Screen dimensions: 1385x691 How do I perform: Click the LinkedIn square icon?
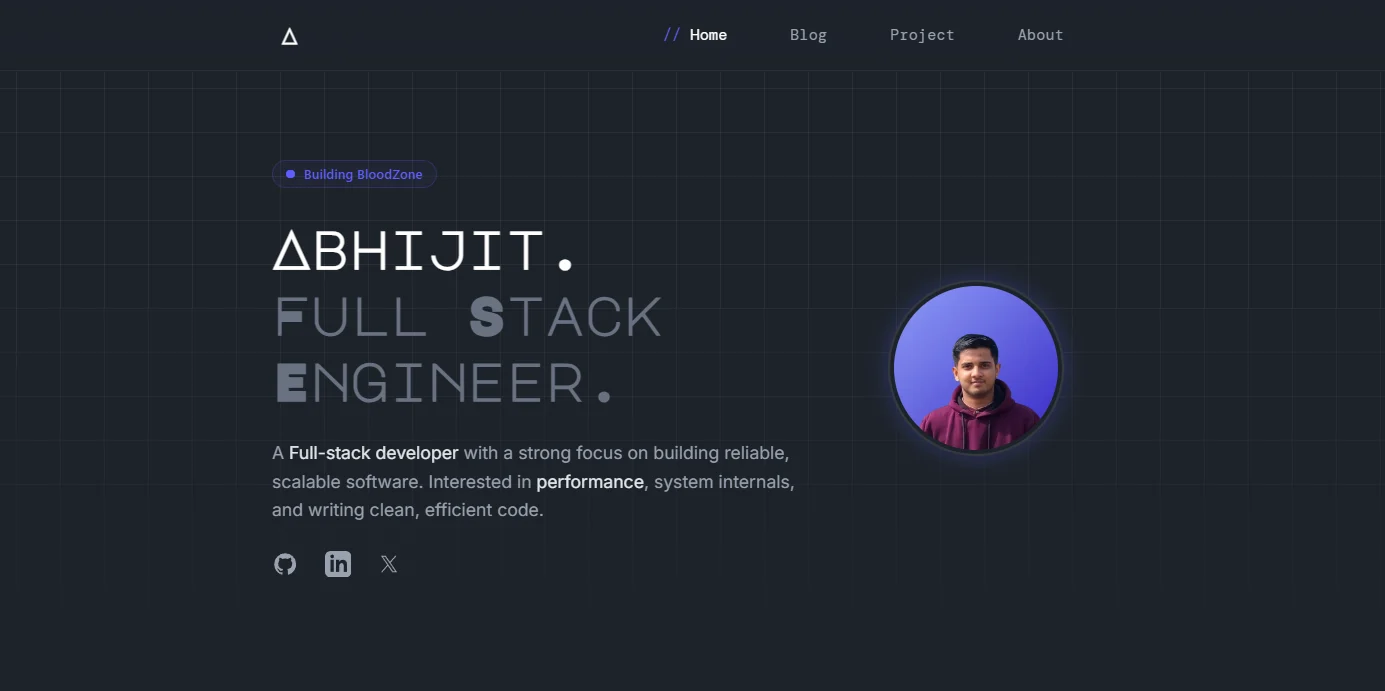pos(337,564)
